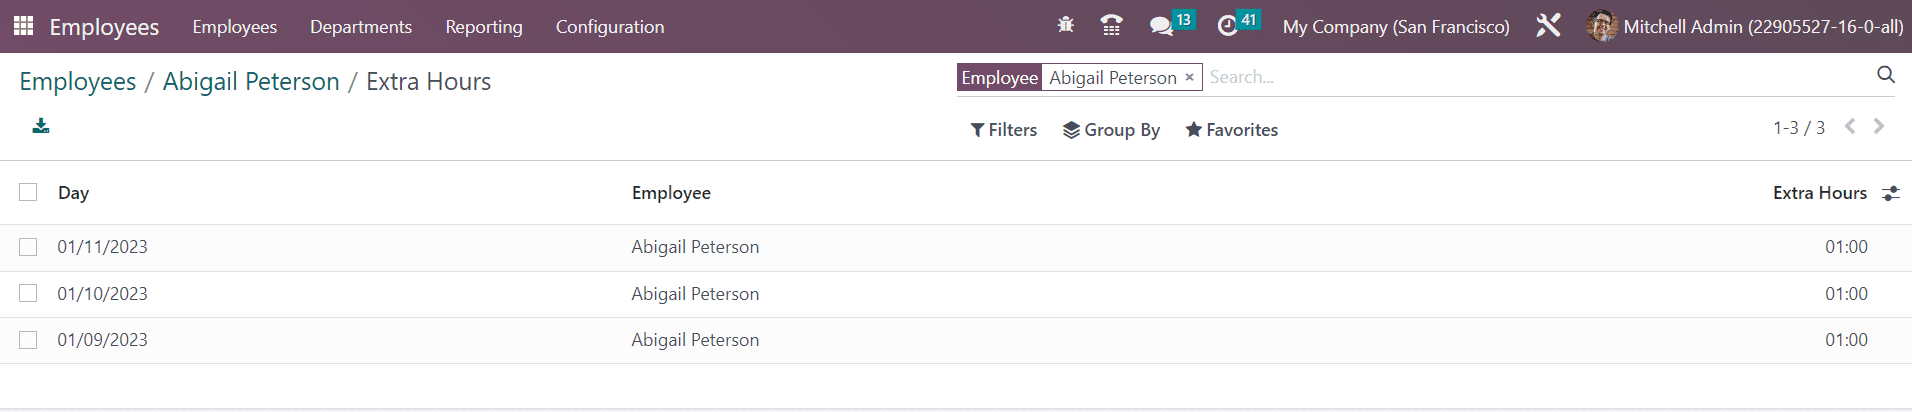Open the wrench tools icon

(1548, 26)
